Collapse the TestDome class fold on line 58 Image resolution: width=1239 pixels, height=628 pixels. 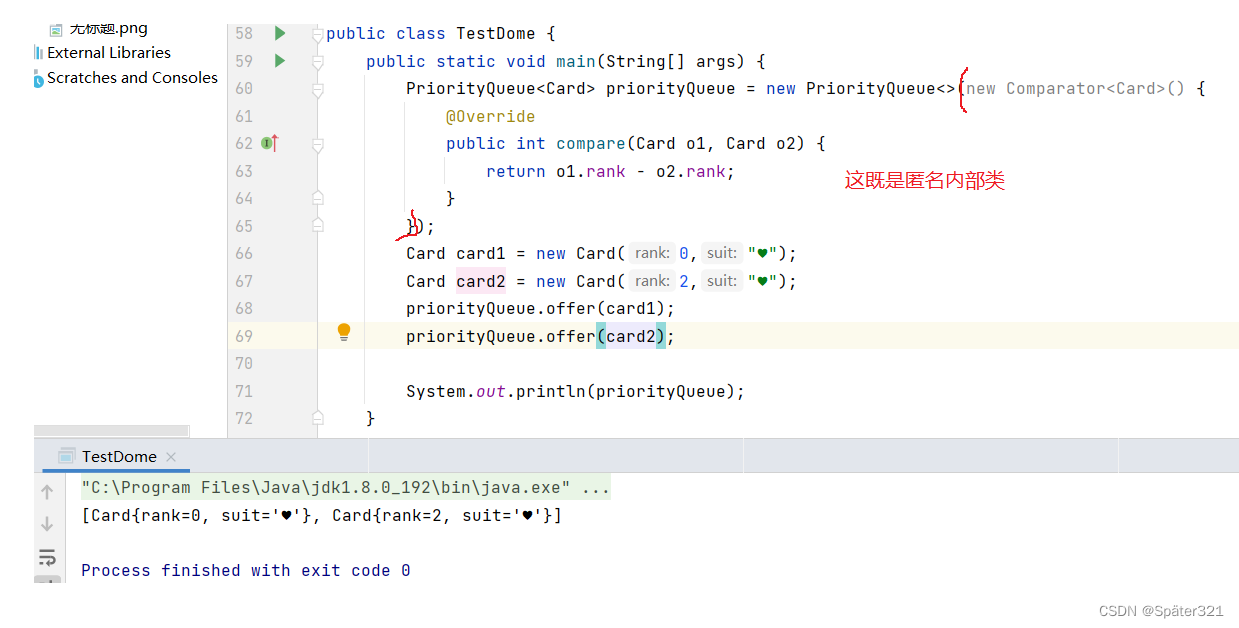coord(317,34)
